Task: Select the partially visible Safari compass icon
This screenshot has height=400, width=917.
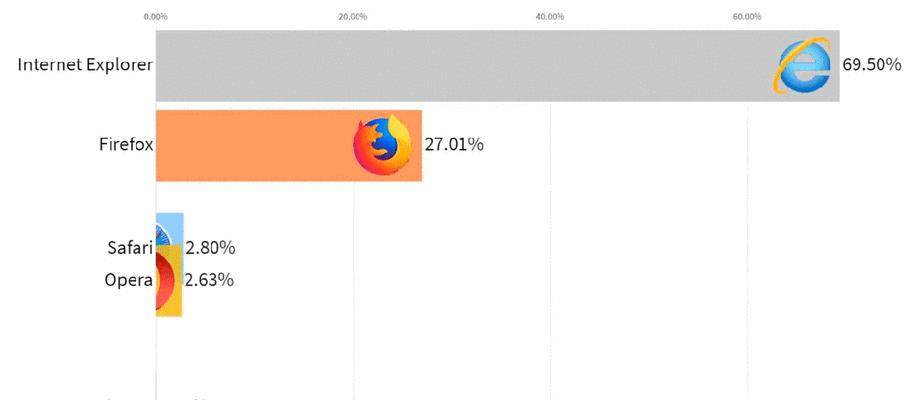Action: [164, 233]
